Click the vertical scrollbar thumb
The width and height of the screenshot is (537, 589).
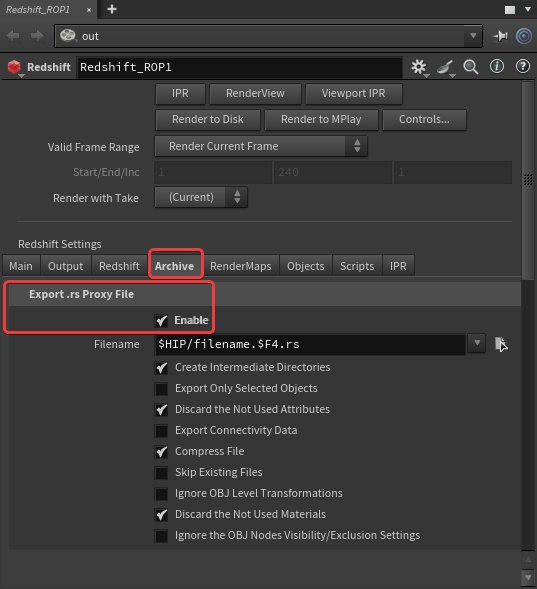(x=528, y=180)
